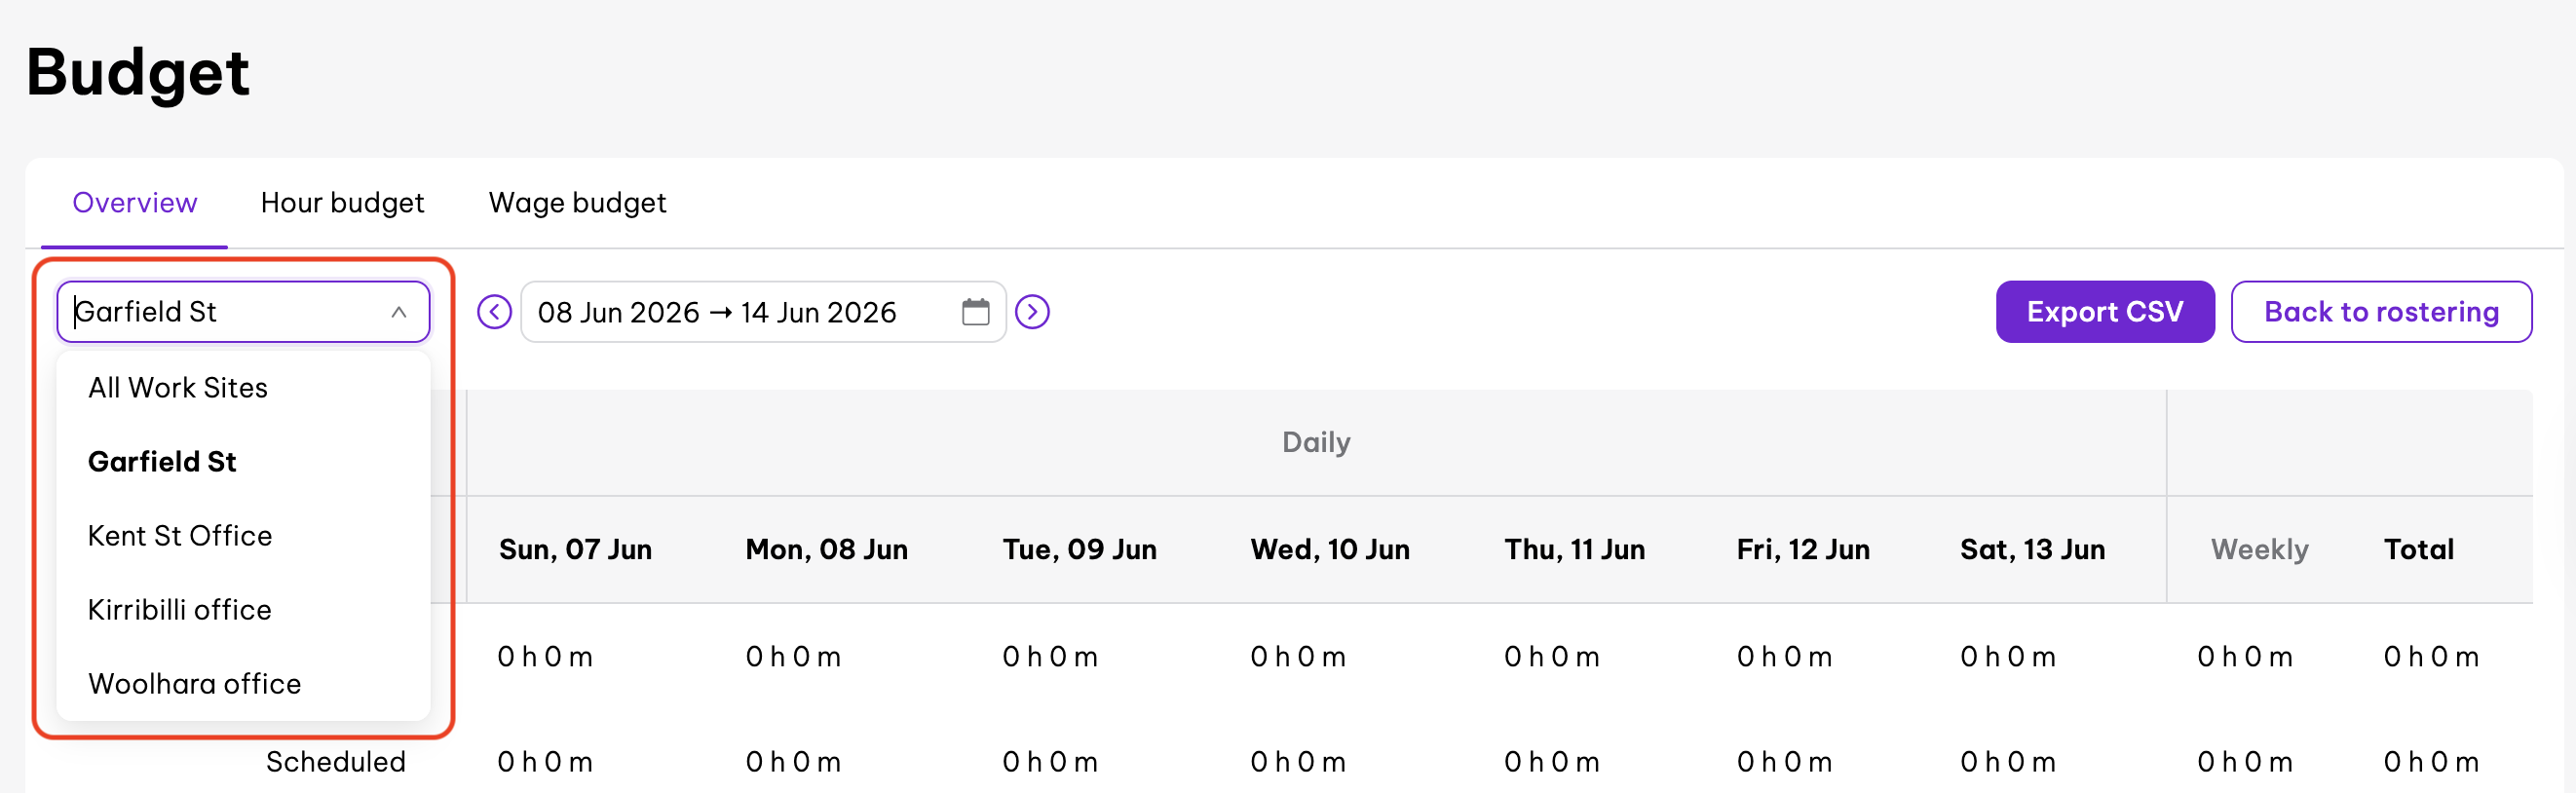Click Scheduled value under Total column
This screenshot has height=793, width=2576.
[x=2431, y=762]
